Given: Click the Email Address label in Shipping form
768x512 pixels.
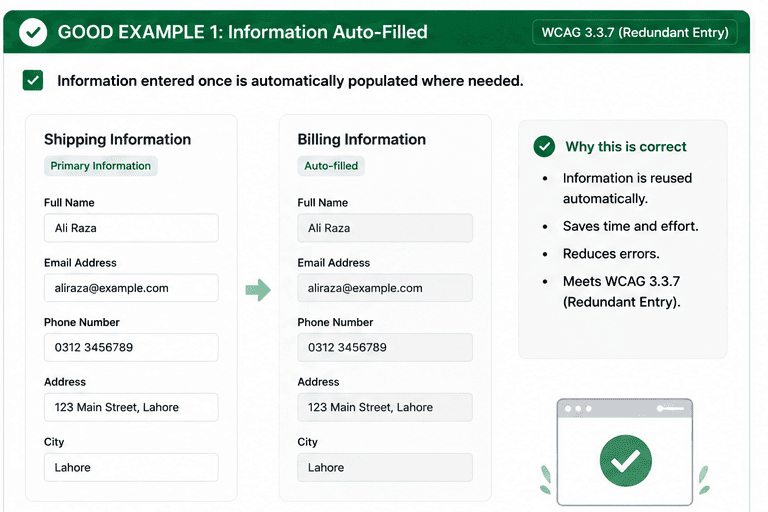Looking at the screenshot, I should [x=80, y=263].
